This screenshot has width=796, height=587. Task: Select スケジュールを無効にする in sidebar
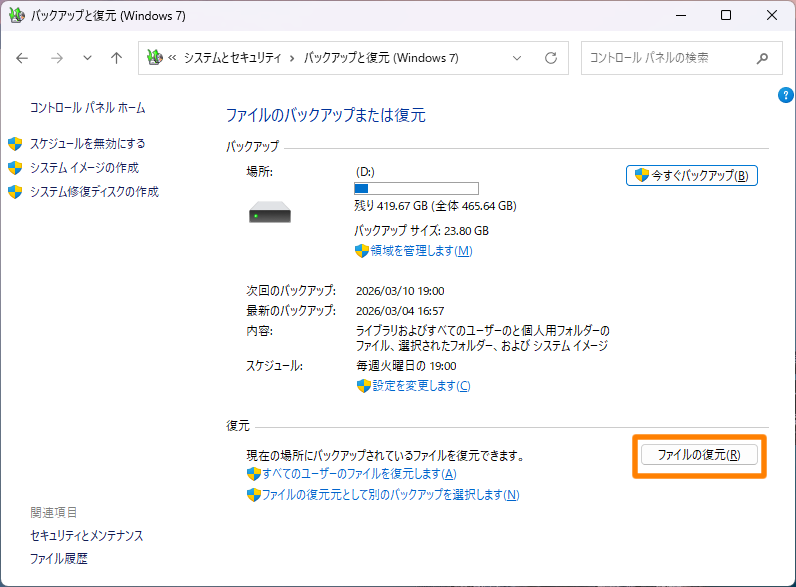click(x=87, y=143)
